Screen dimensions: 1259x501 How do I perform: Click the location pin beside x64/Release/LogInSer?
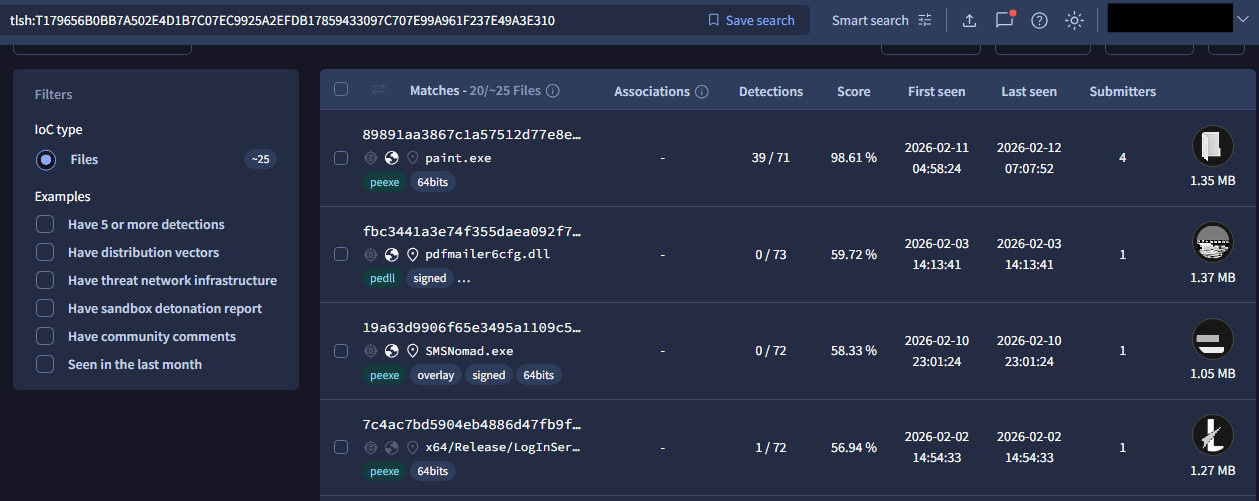[412, 447]
